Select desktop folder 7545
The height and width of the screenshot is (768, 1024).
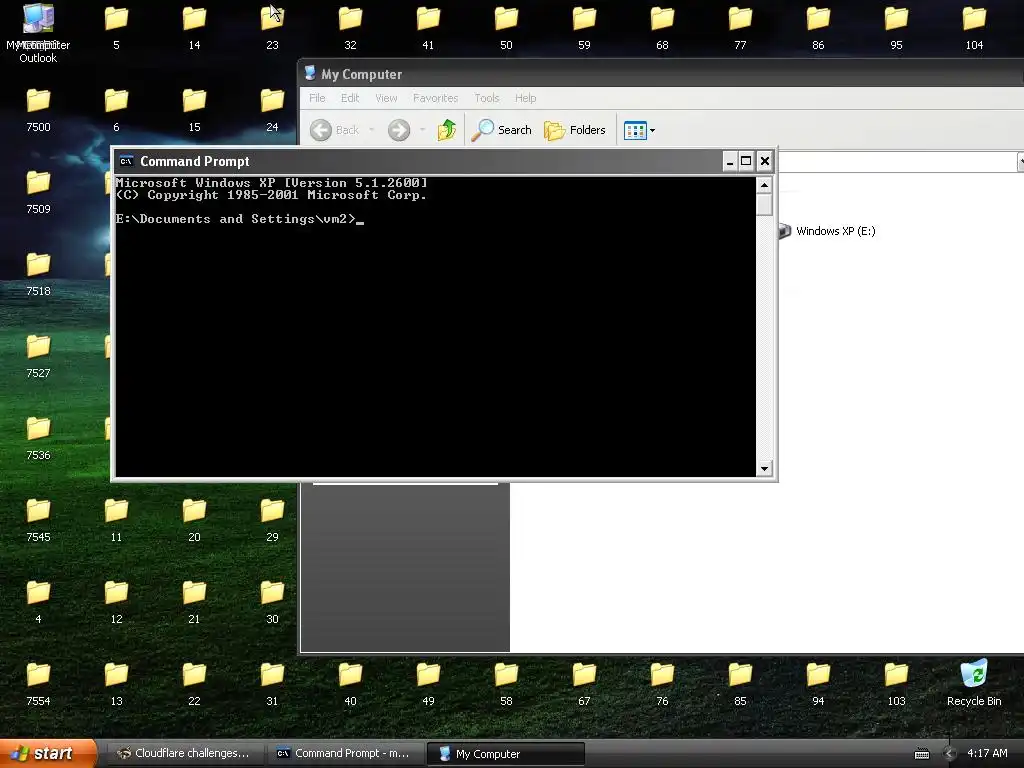pos(38,520)
